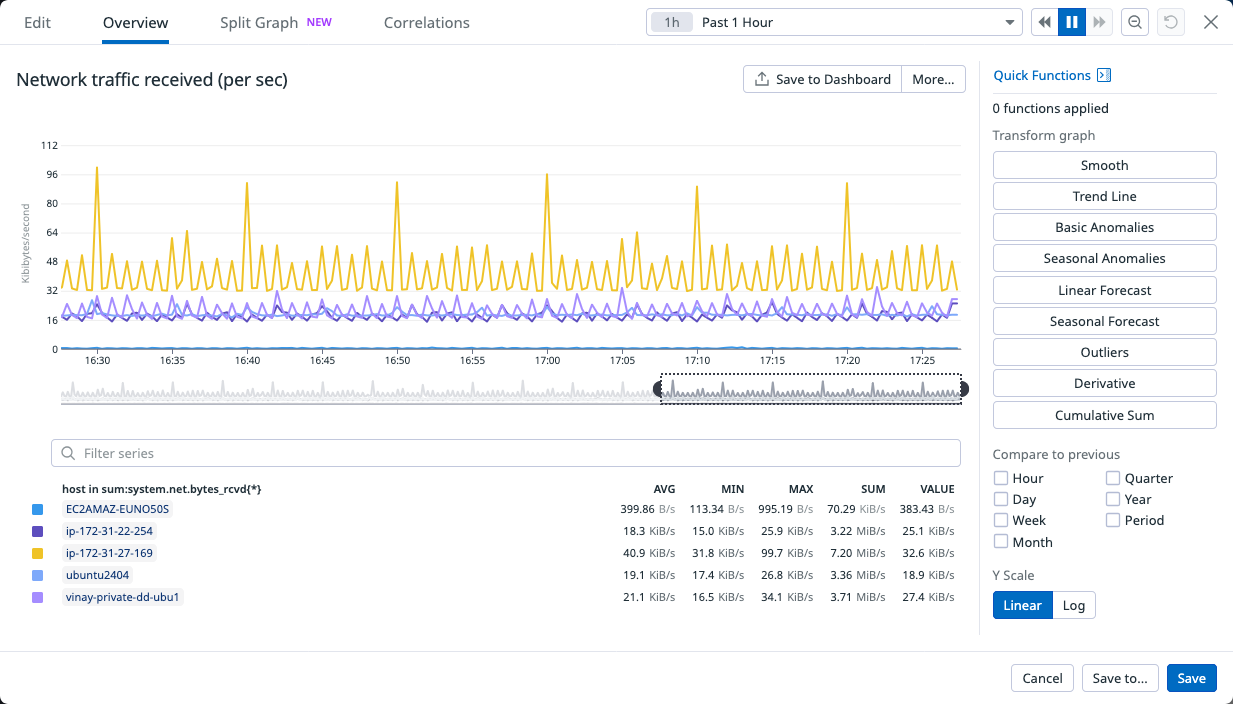Viewport: 1233px width, 704px height.
Task: Switch to the Split Graph tab
Action: pyautogui.click(x=257, y=22)
